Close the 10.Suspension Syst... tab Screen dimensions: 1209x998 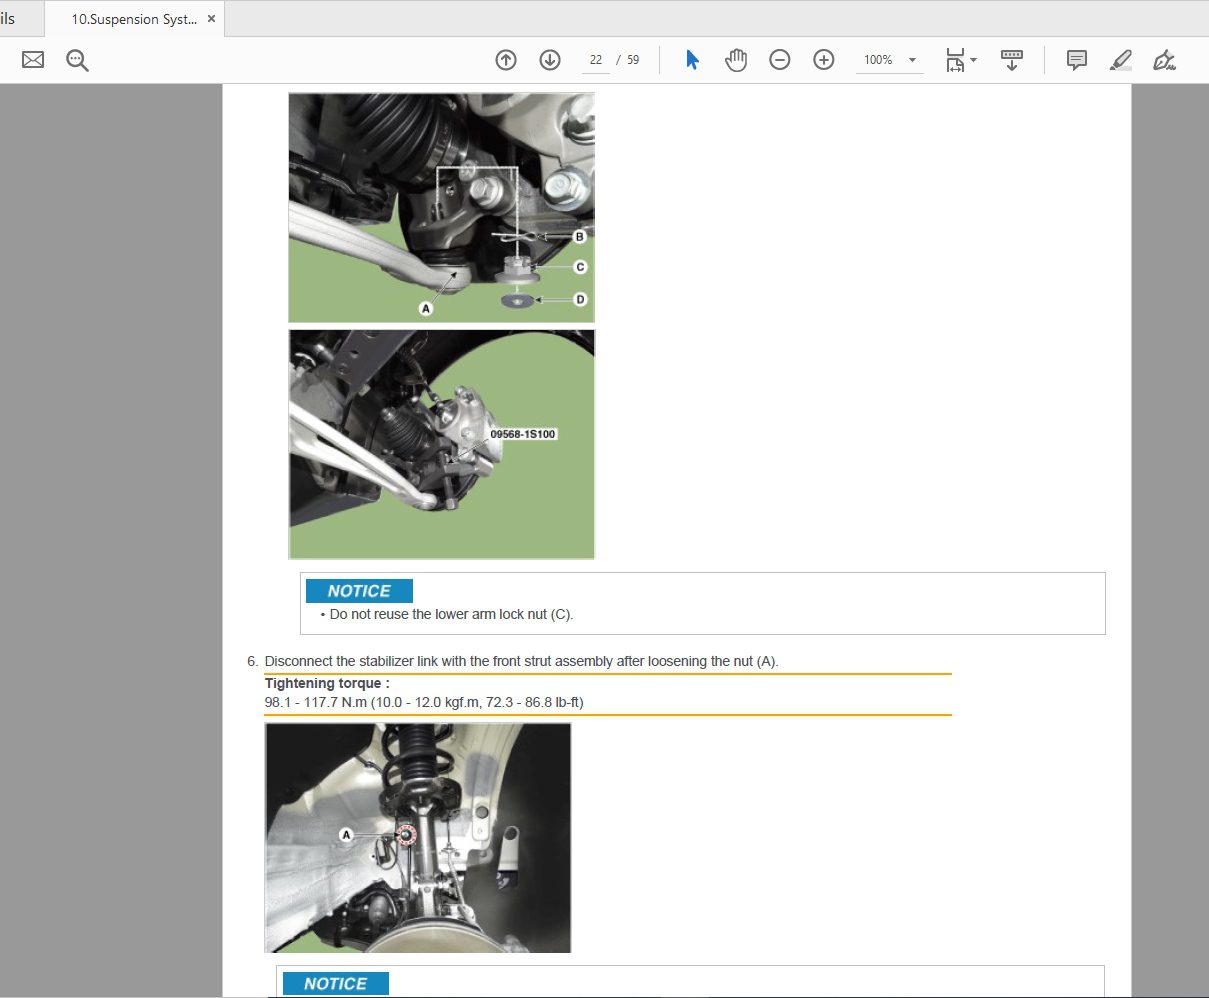coord(211,19)
